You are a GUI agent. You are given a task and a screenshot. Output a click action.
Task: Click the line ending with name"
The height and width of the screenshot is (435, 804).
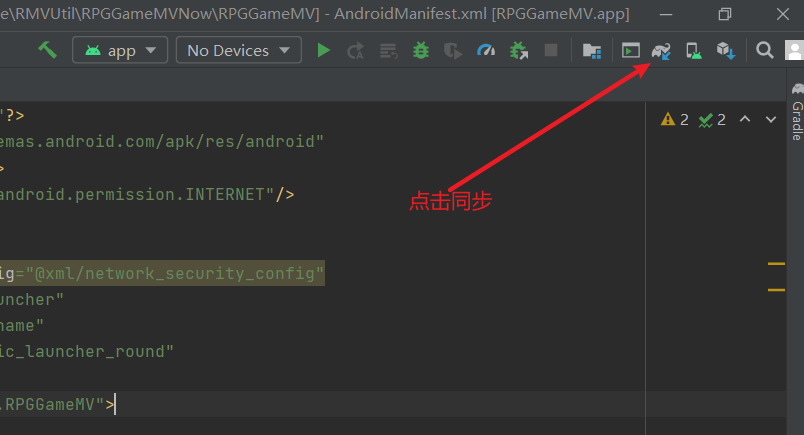point(22,326)
